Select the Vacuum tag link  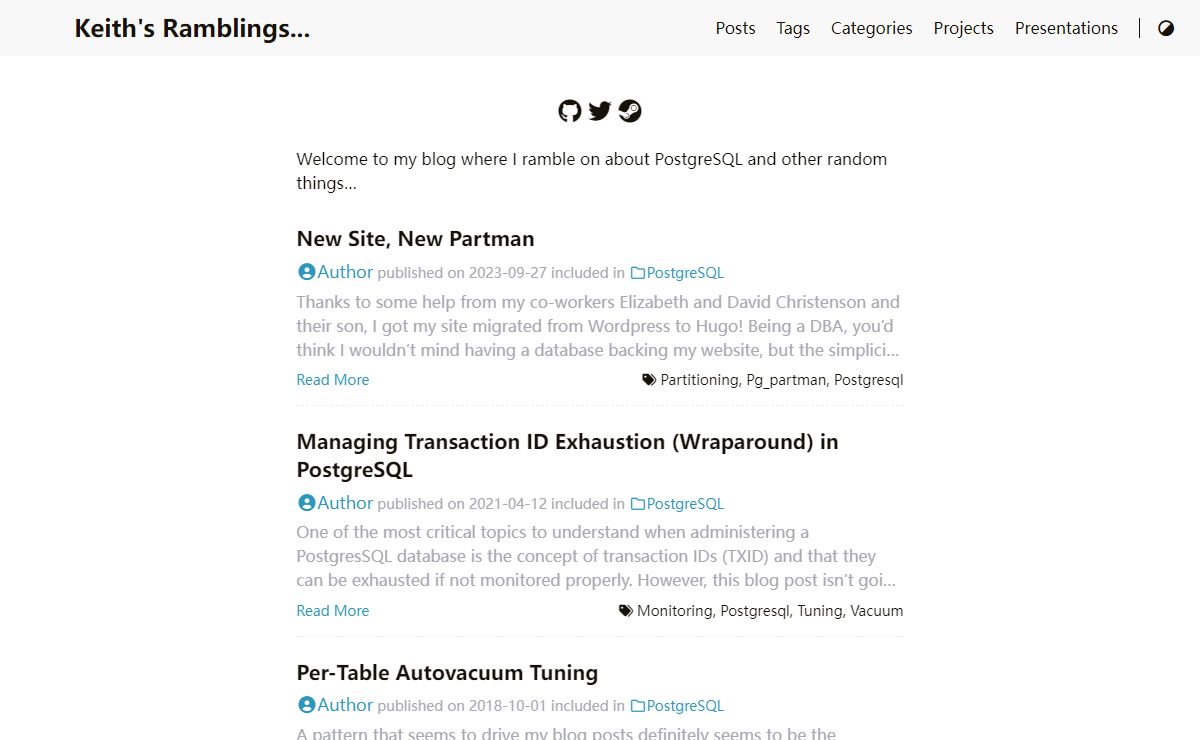coord(877,611)
